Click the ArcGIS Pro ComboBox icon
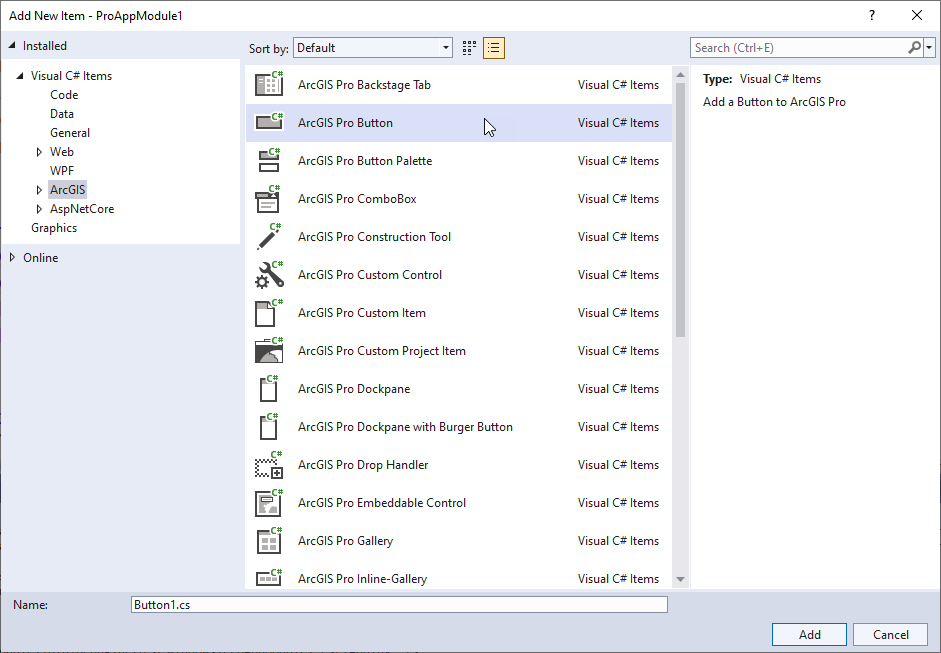 click(x=269, y=199)
